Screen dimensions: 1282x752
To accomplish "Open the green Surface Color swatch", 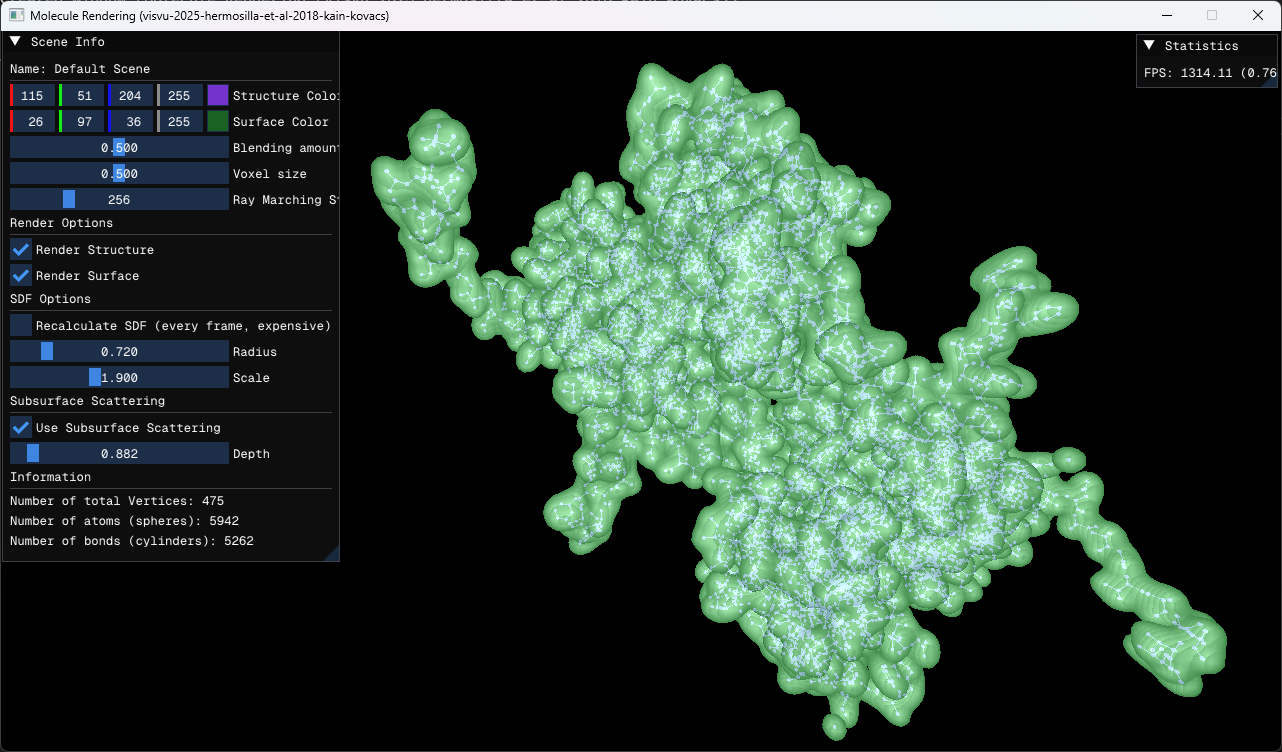I will click(x=218, y=122).
